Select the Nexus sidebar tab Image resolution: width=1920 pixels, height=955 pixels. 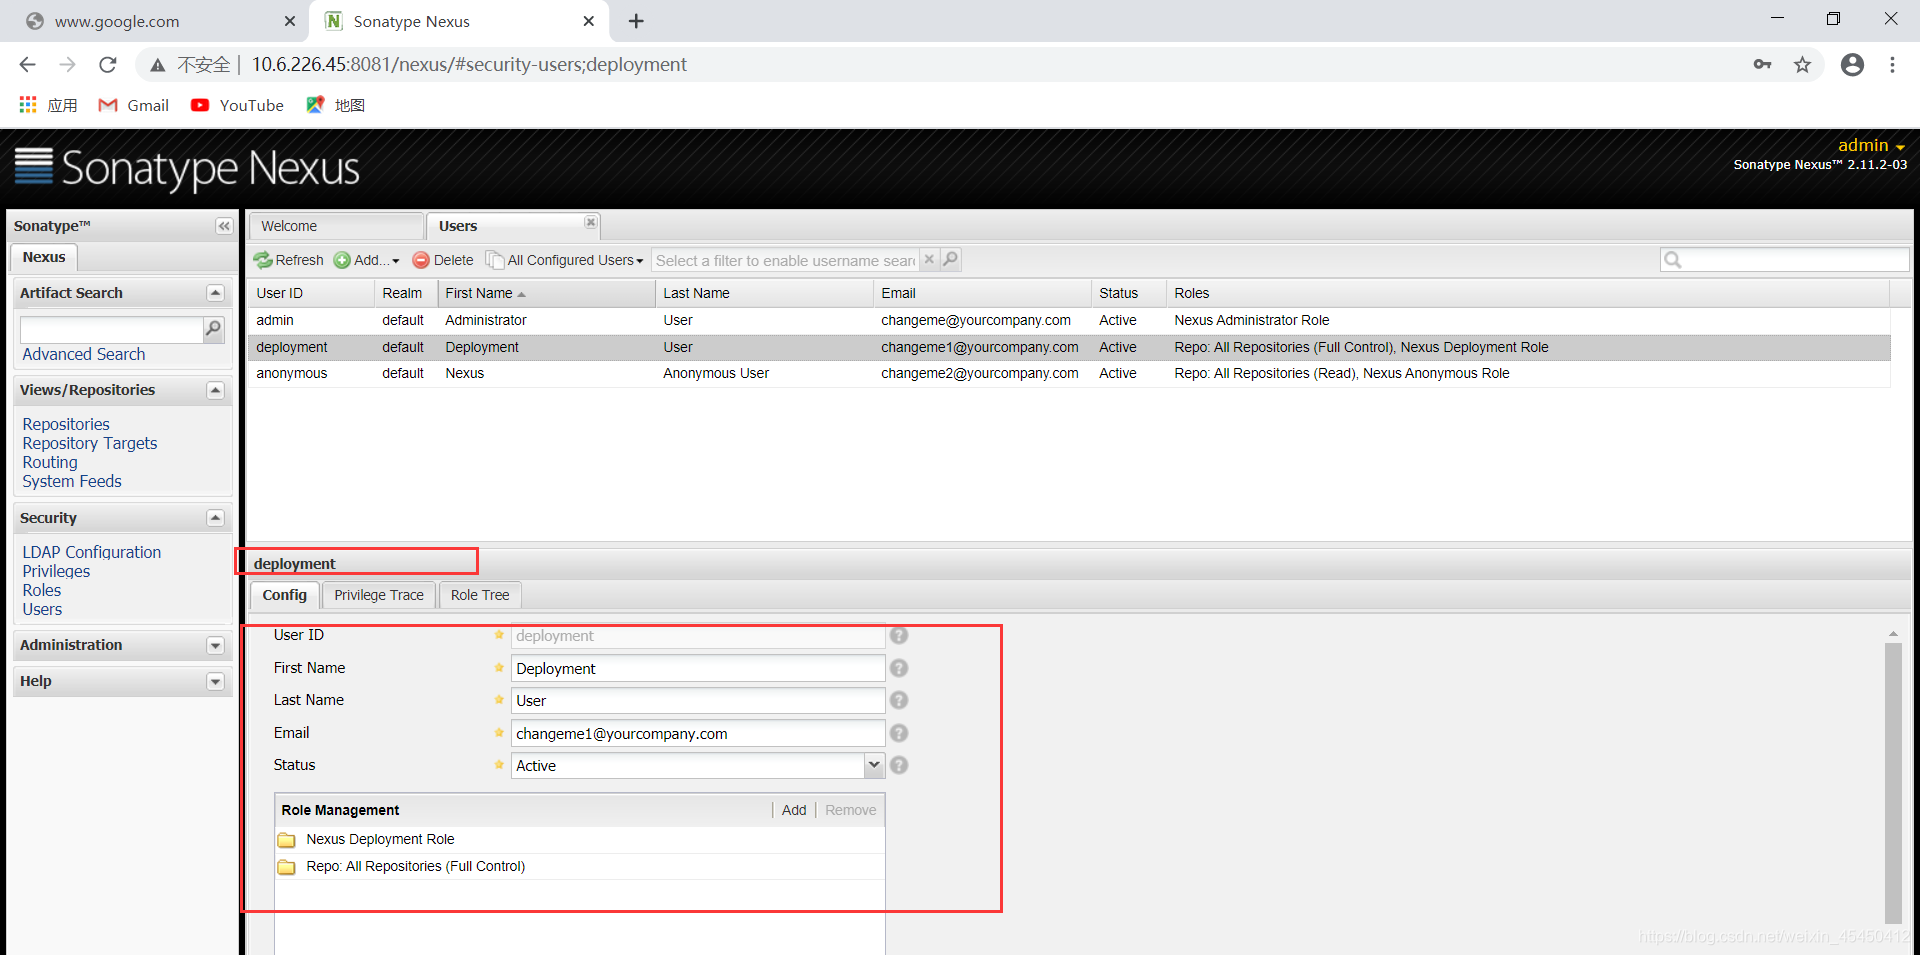tap(44, 257)
